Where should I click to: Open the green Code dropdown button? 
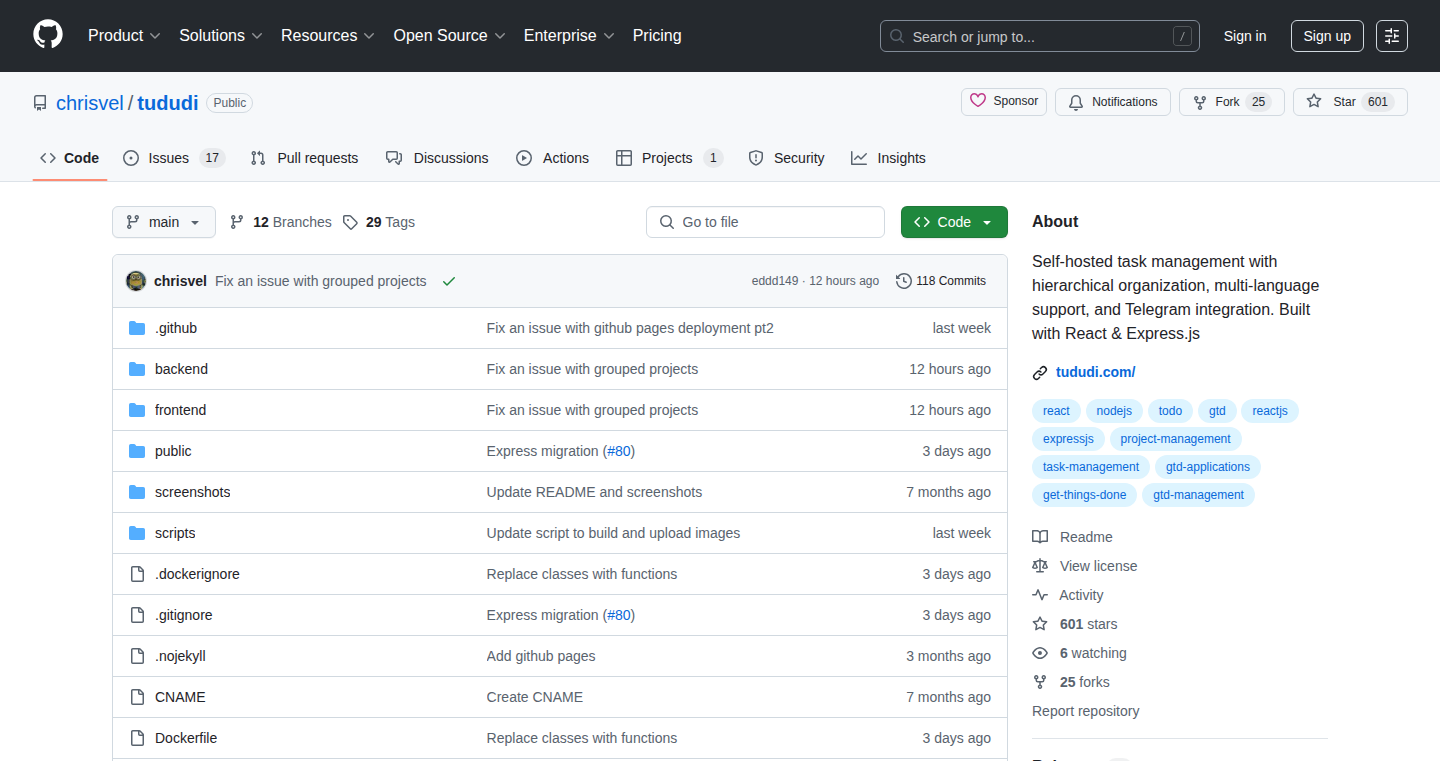tap(954, 222)
